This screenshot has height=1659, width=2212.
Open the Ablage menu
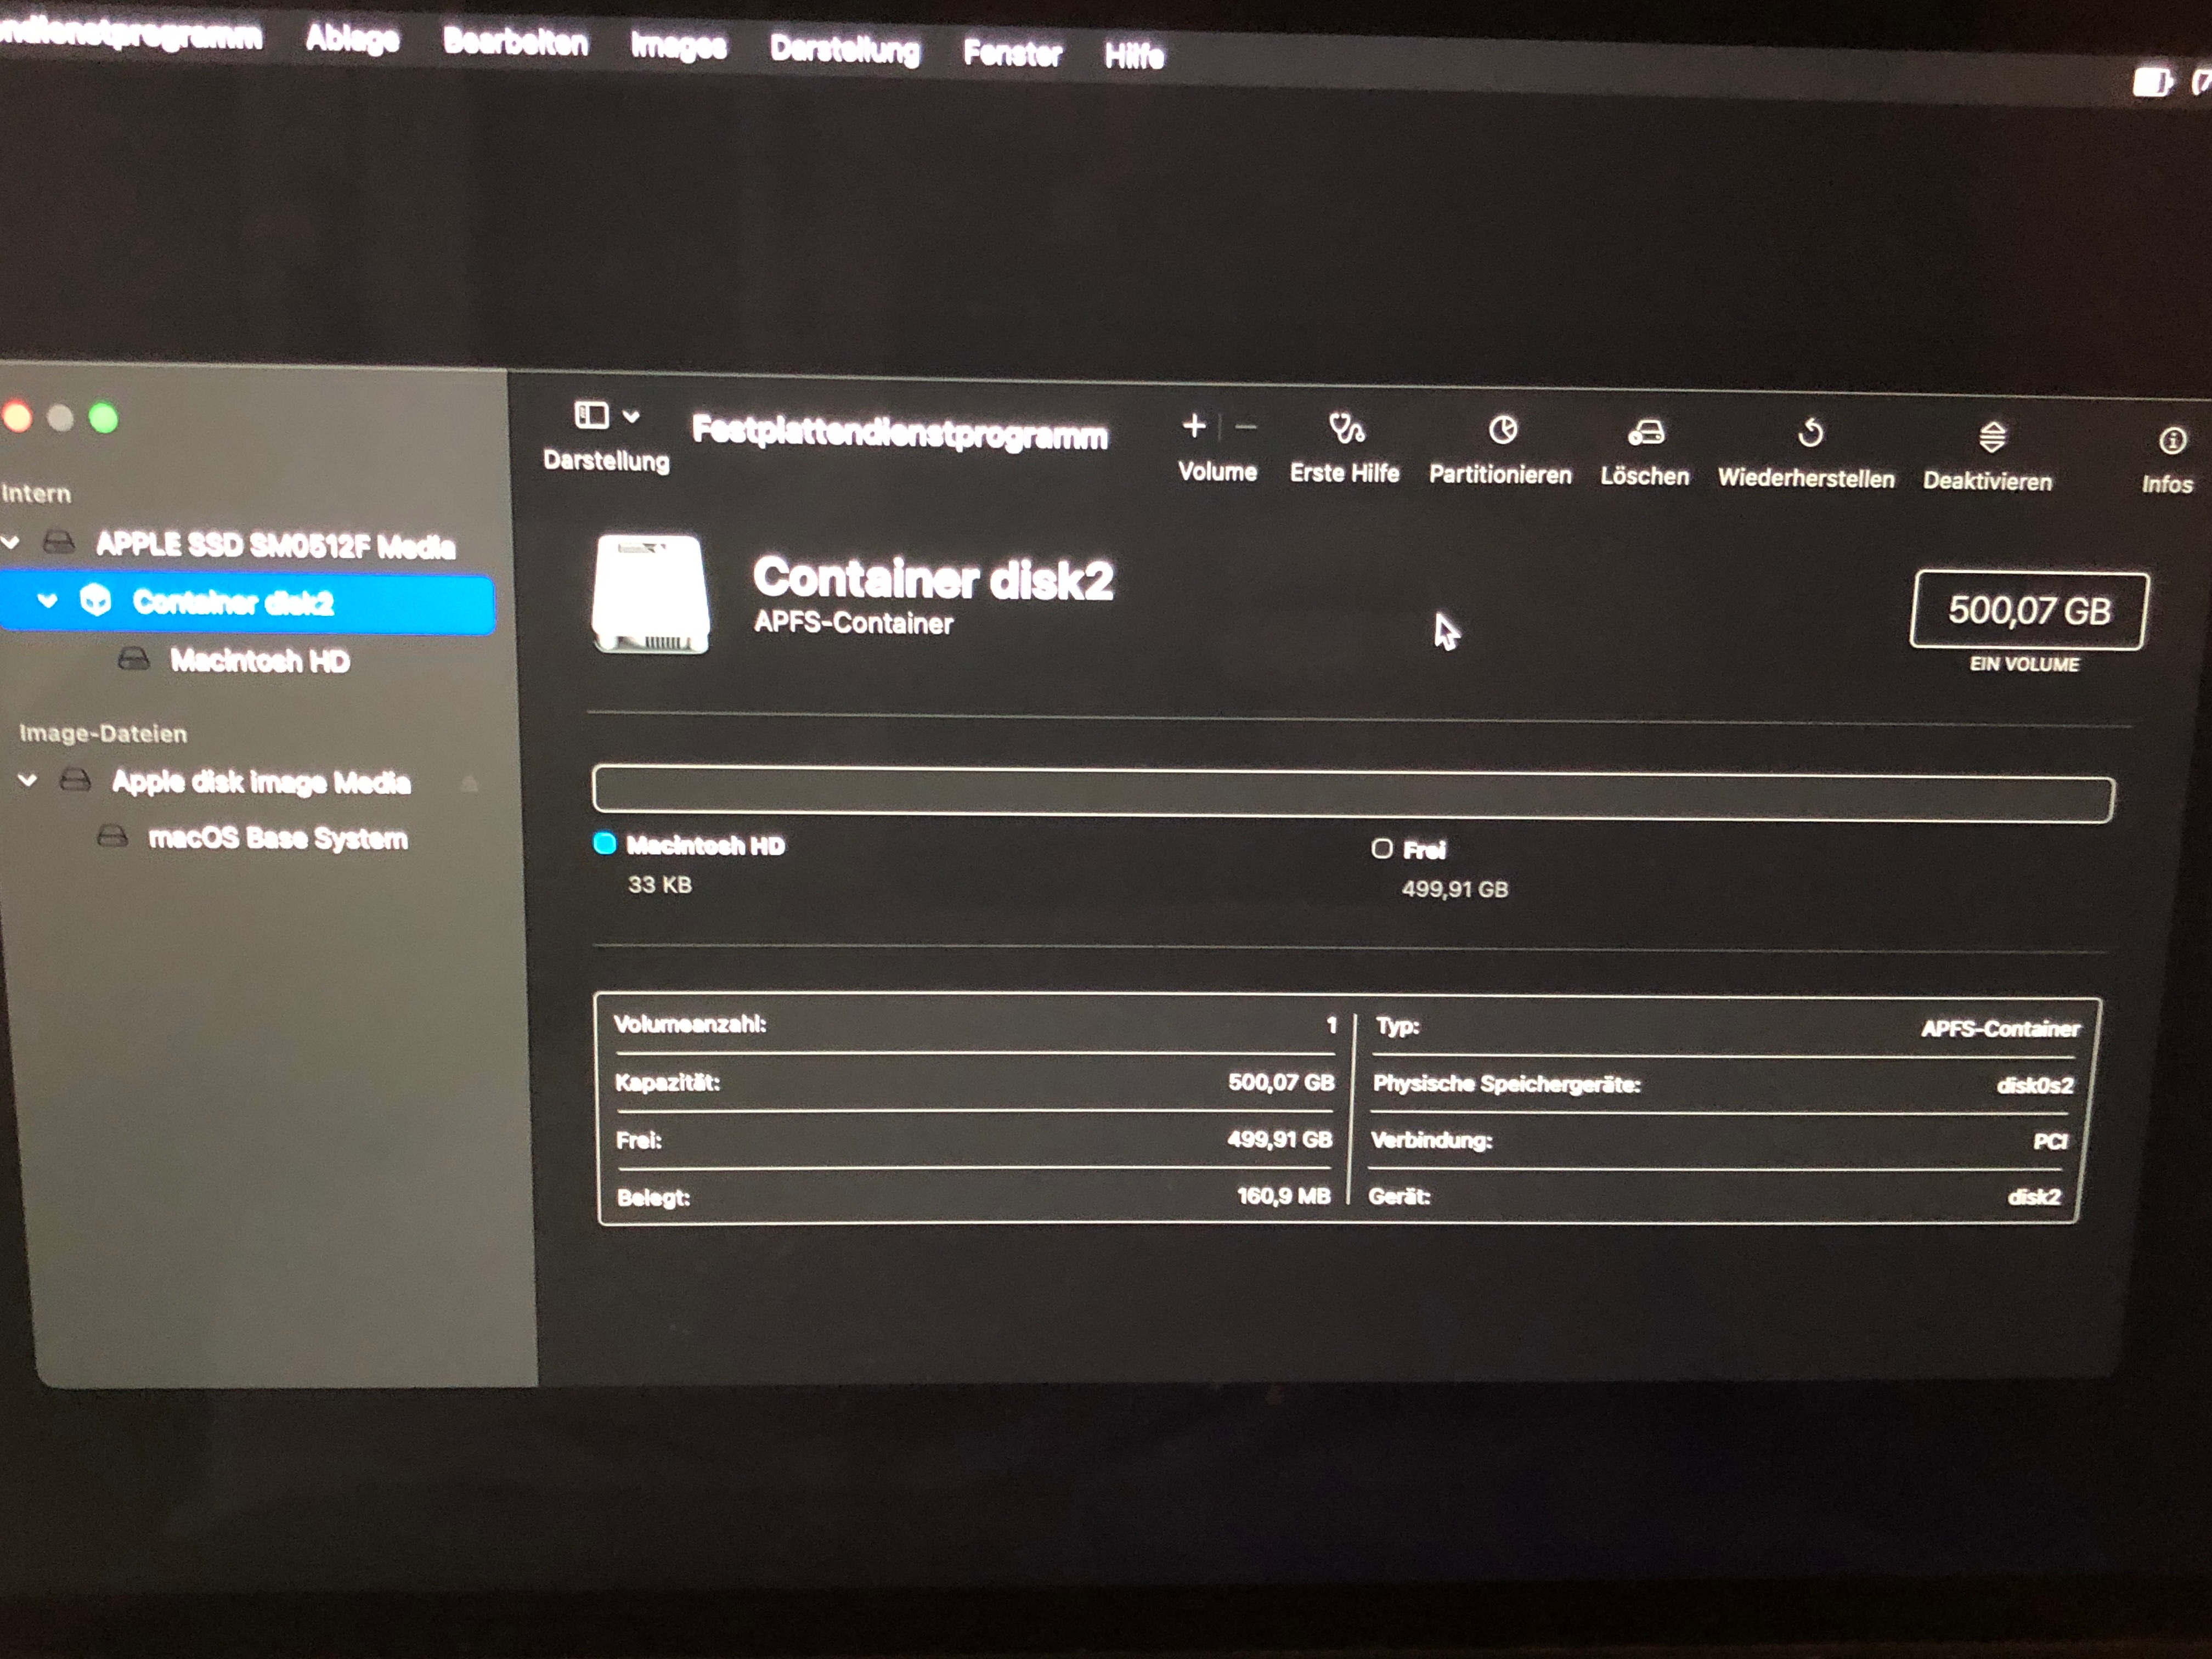352,39
